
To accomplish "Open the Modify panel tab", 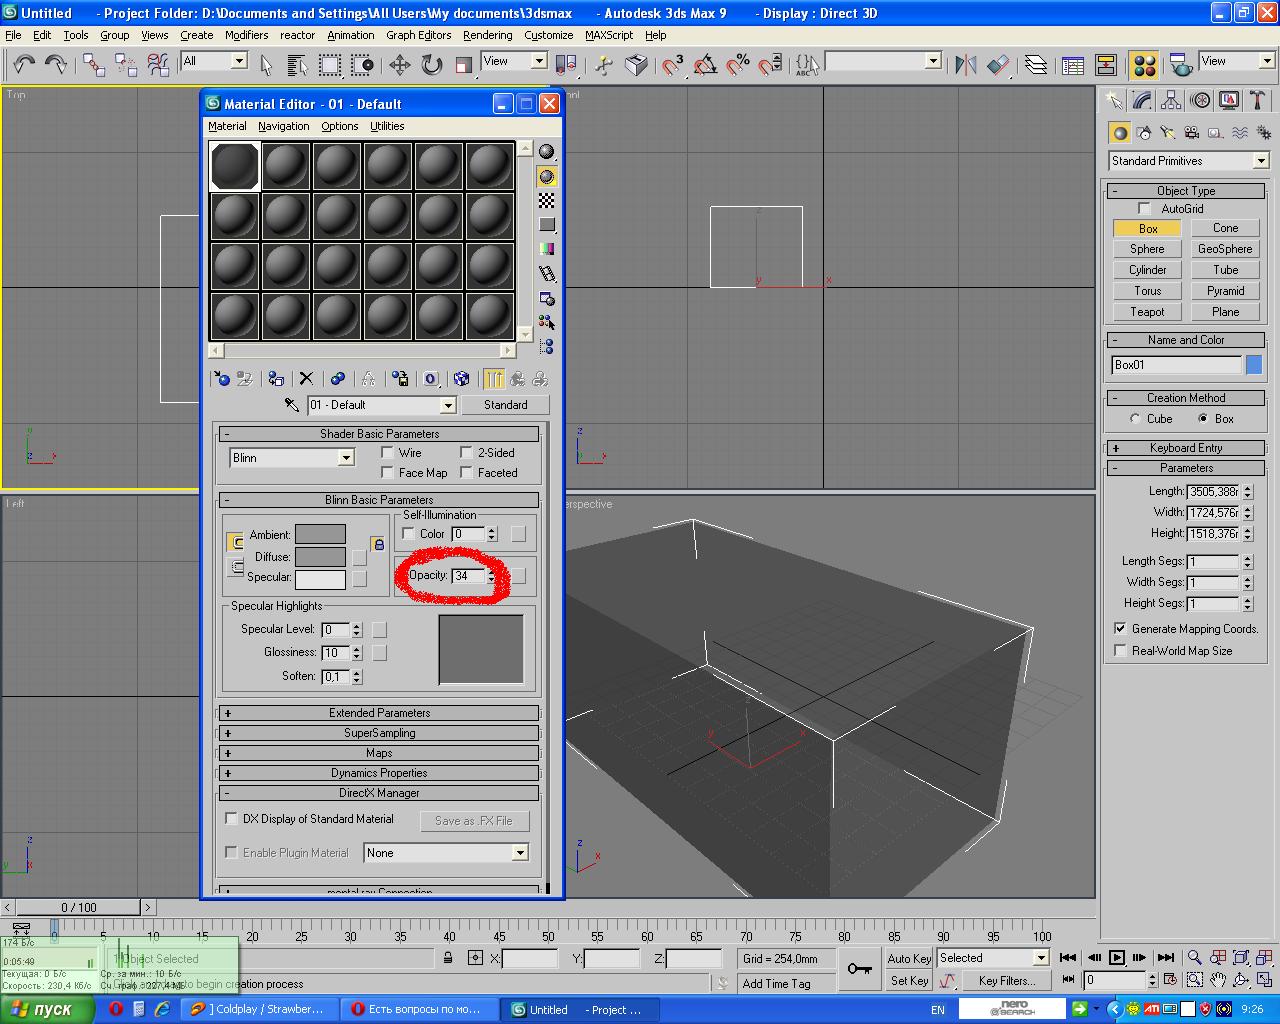I will [x=1142, y=101].
